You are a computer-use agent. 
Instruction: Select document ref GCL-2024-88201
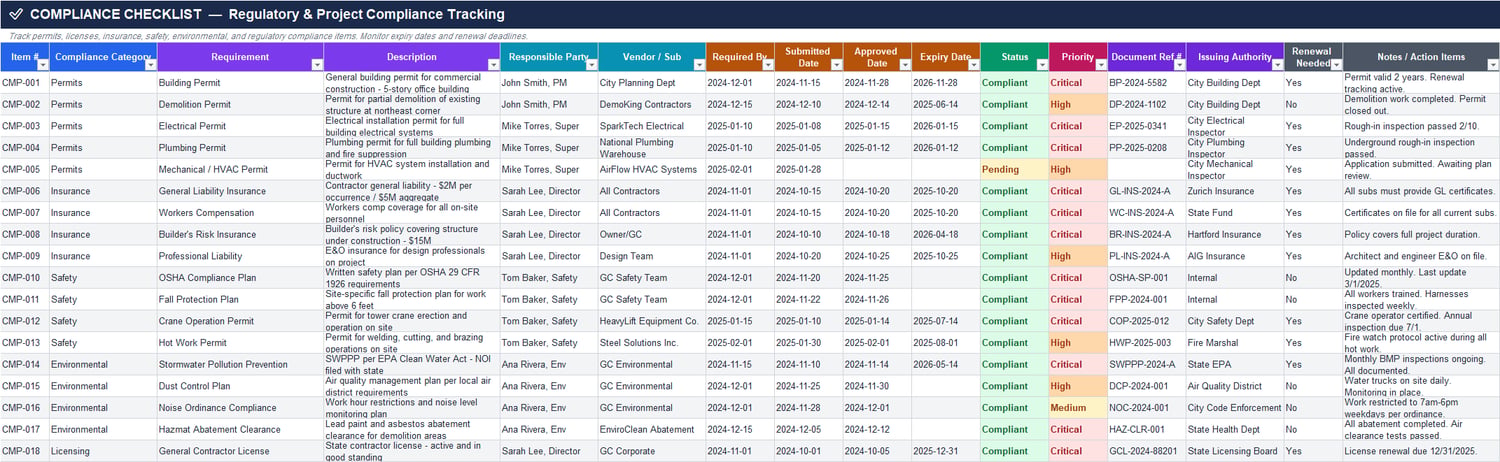click(x=1146, y=451)
